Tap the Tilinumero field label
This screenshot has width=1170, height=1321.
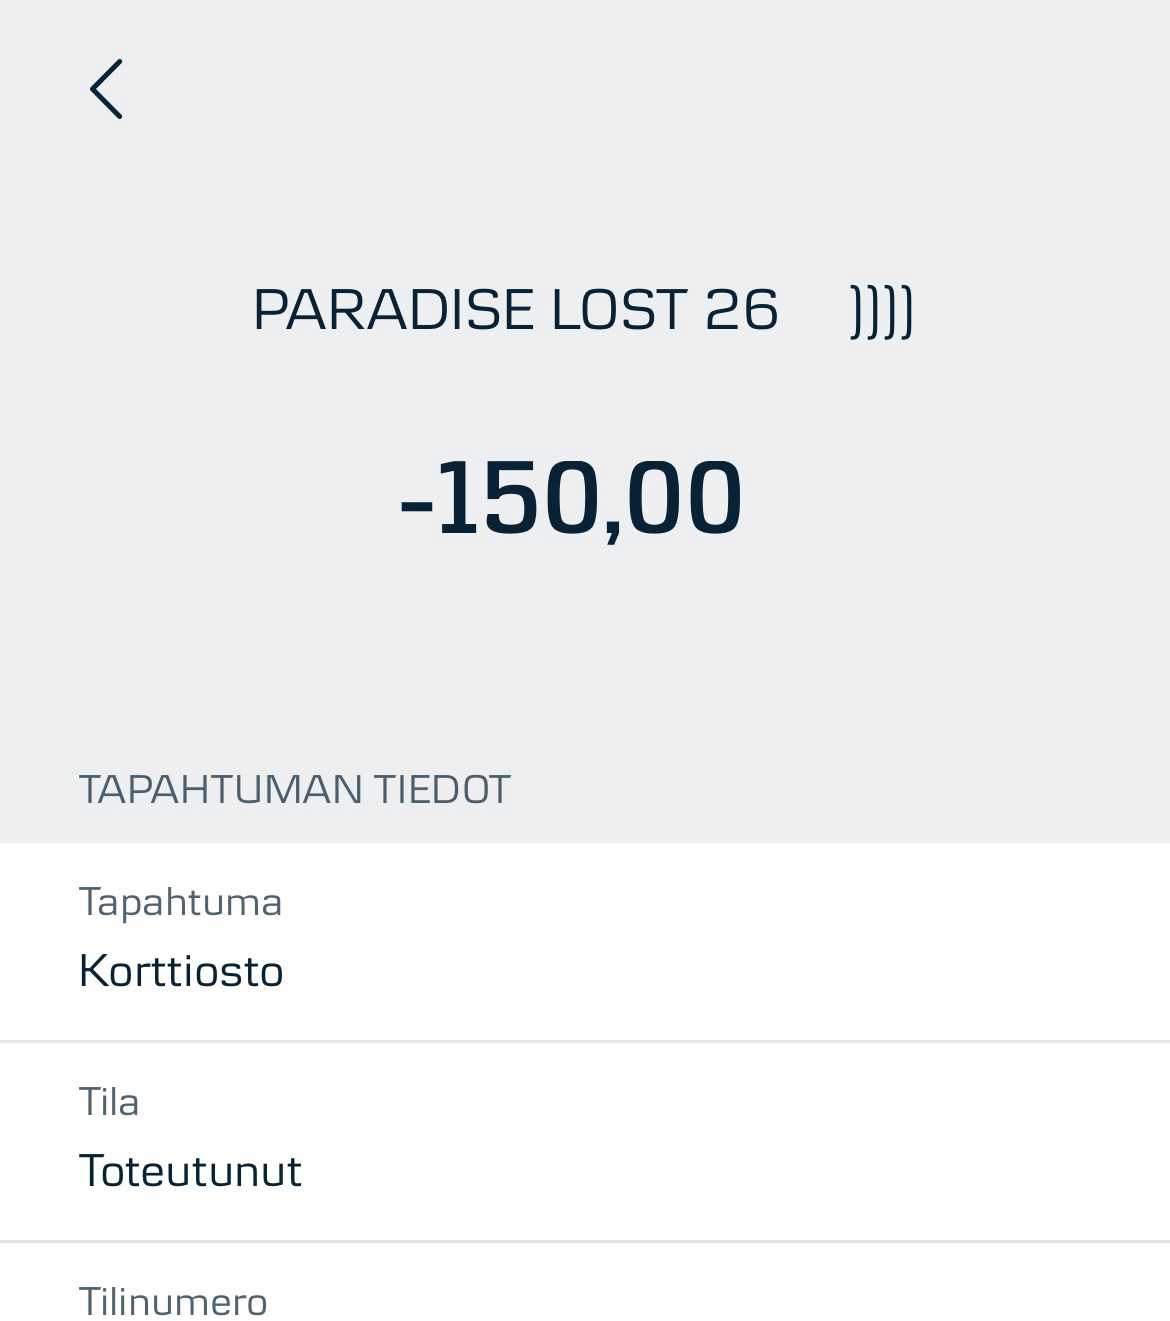point(173,1302)
